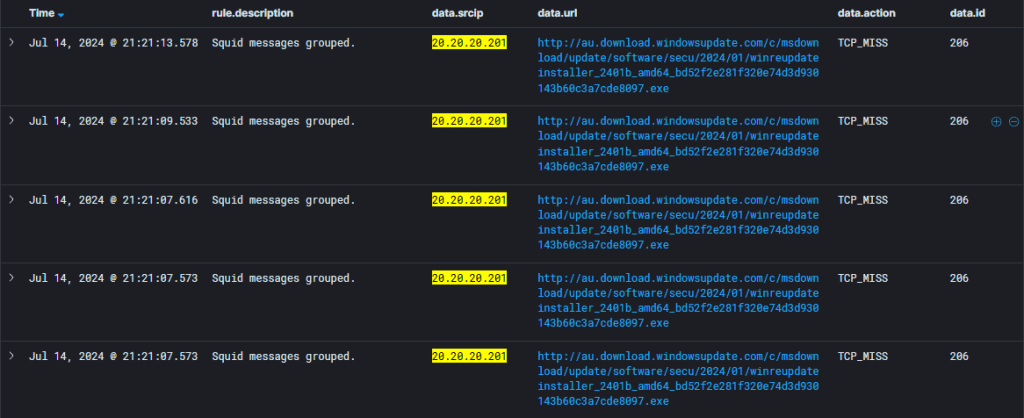The width and height of the screenshot is (1024, 418).
Task: Click highlighted IP 20.20.20.201 in the 21:21:13.578 row
Action: click(469, 44)
